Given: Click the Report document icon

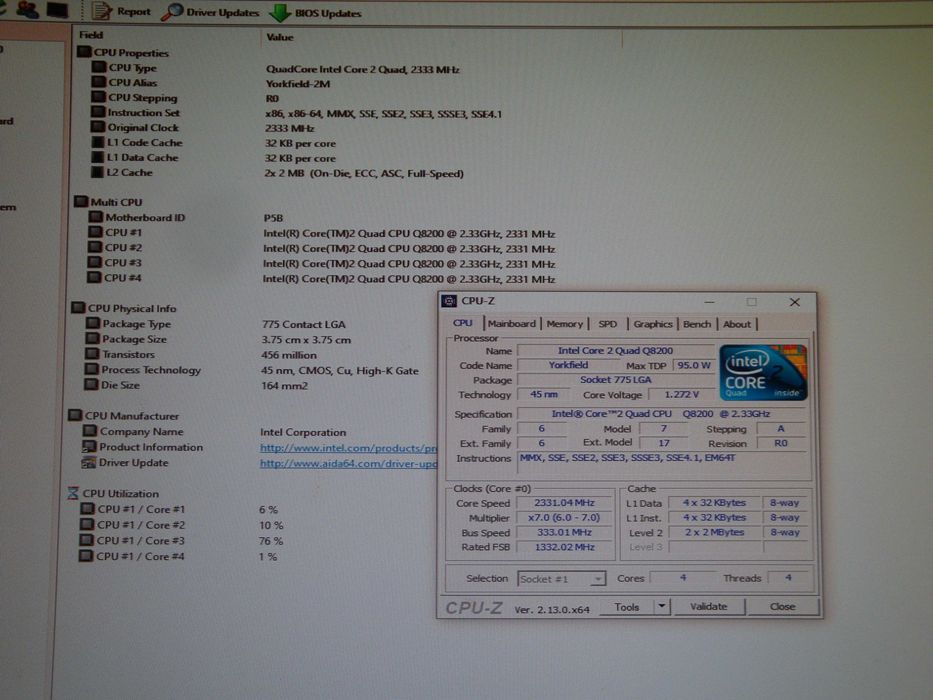Looking at the screenshot, I should click(x=102, y=11).
